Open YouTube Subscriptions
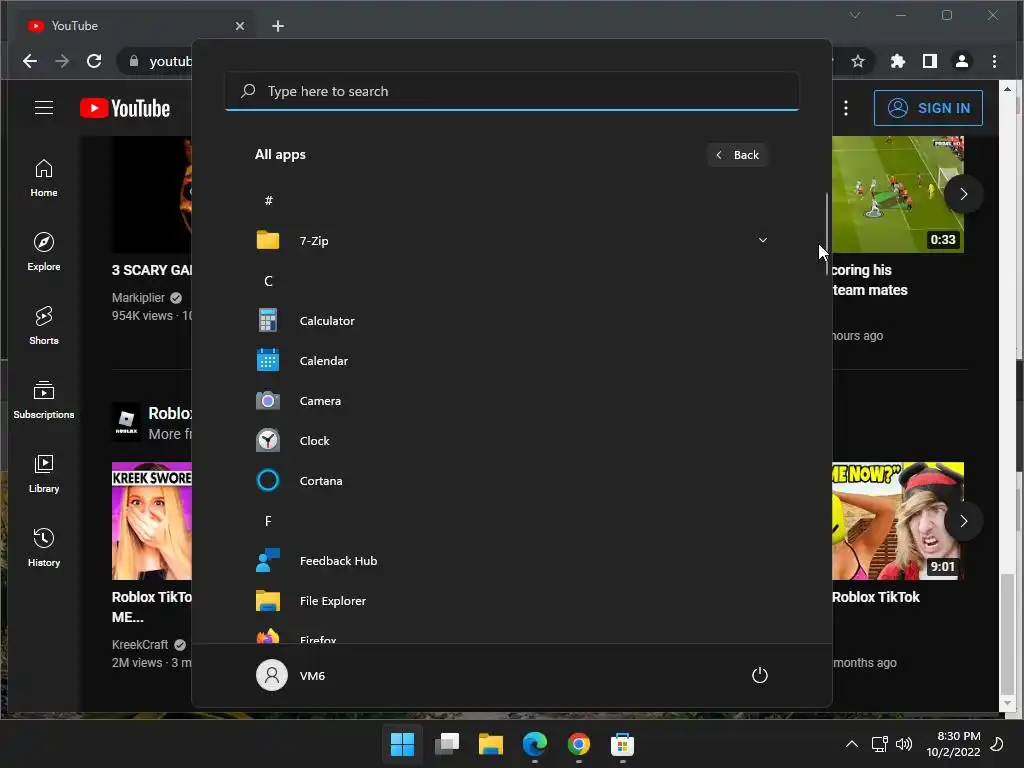The image size is (1024, 768). point(44,400)
